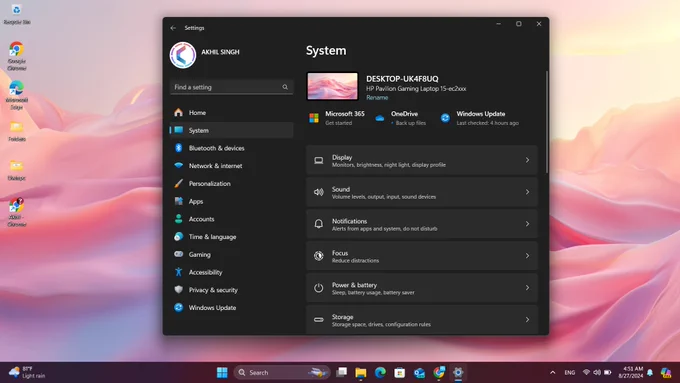Select Google Chrome desktop shortcut
Image resolution: width=680 pixels, height=383 pixels.
pyautogui.click(x=16, y=56)
